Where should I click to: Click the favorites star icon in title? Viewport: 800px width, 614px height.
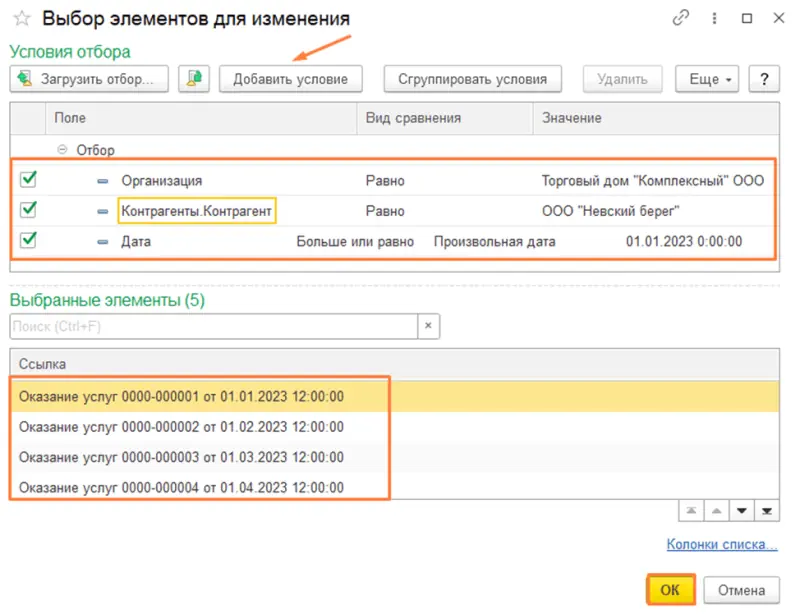[x=21, y=19]
